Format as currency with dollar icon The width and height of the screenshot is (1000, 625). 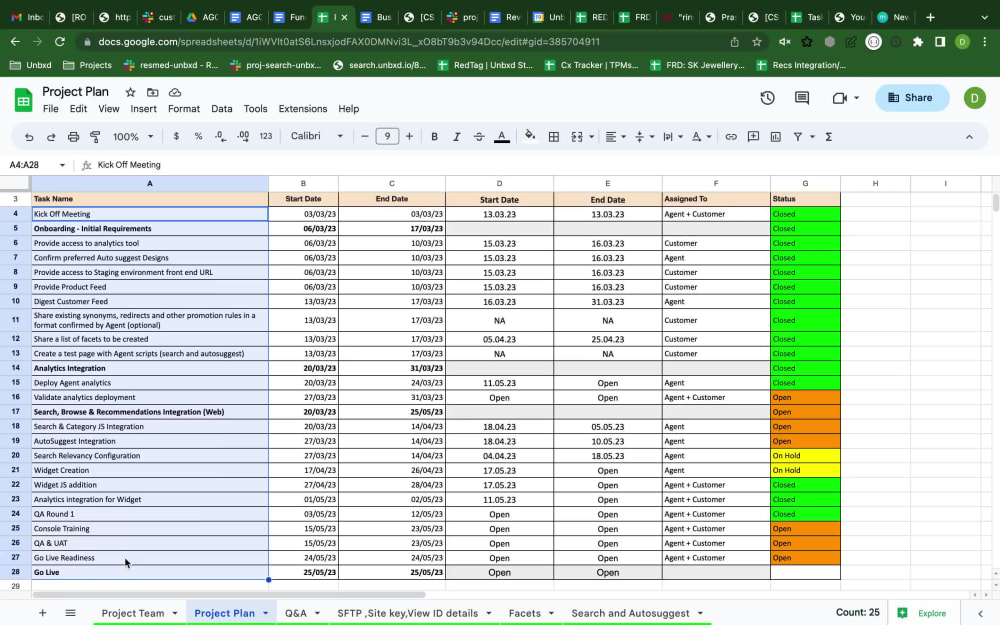point(176,136)
